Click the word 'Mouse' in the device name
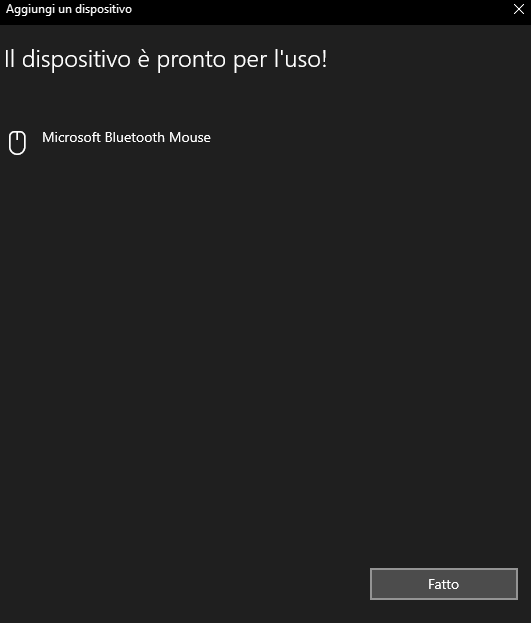The image size is (531, 623). pyautogui.click(x=190, y=137)
